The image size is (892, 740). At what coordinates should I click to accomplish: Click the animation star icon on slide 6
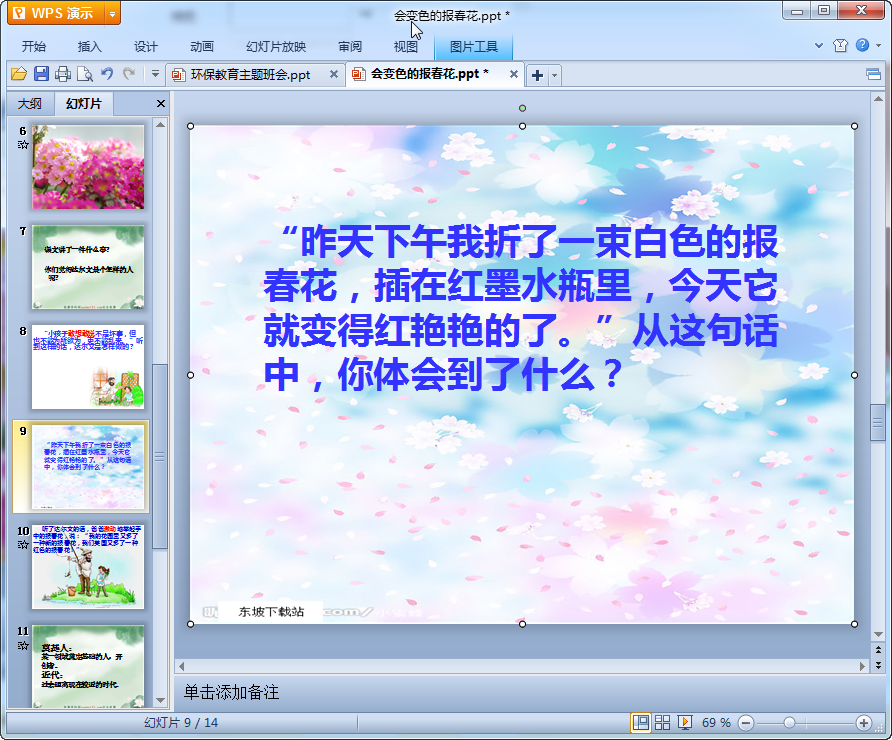click(x=23, y=144)
